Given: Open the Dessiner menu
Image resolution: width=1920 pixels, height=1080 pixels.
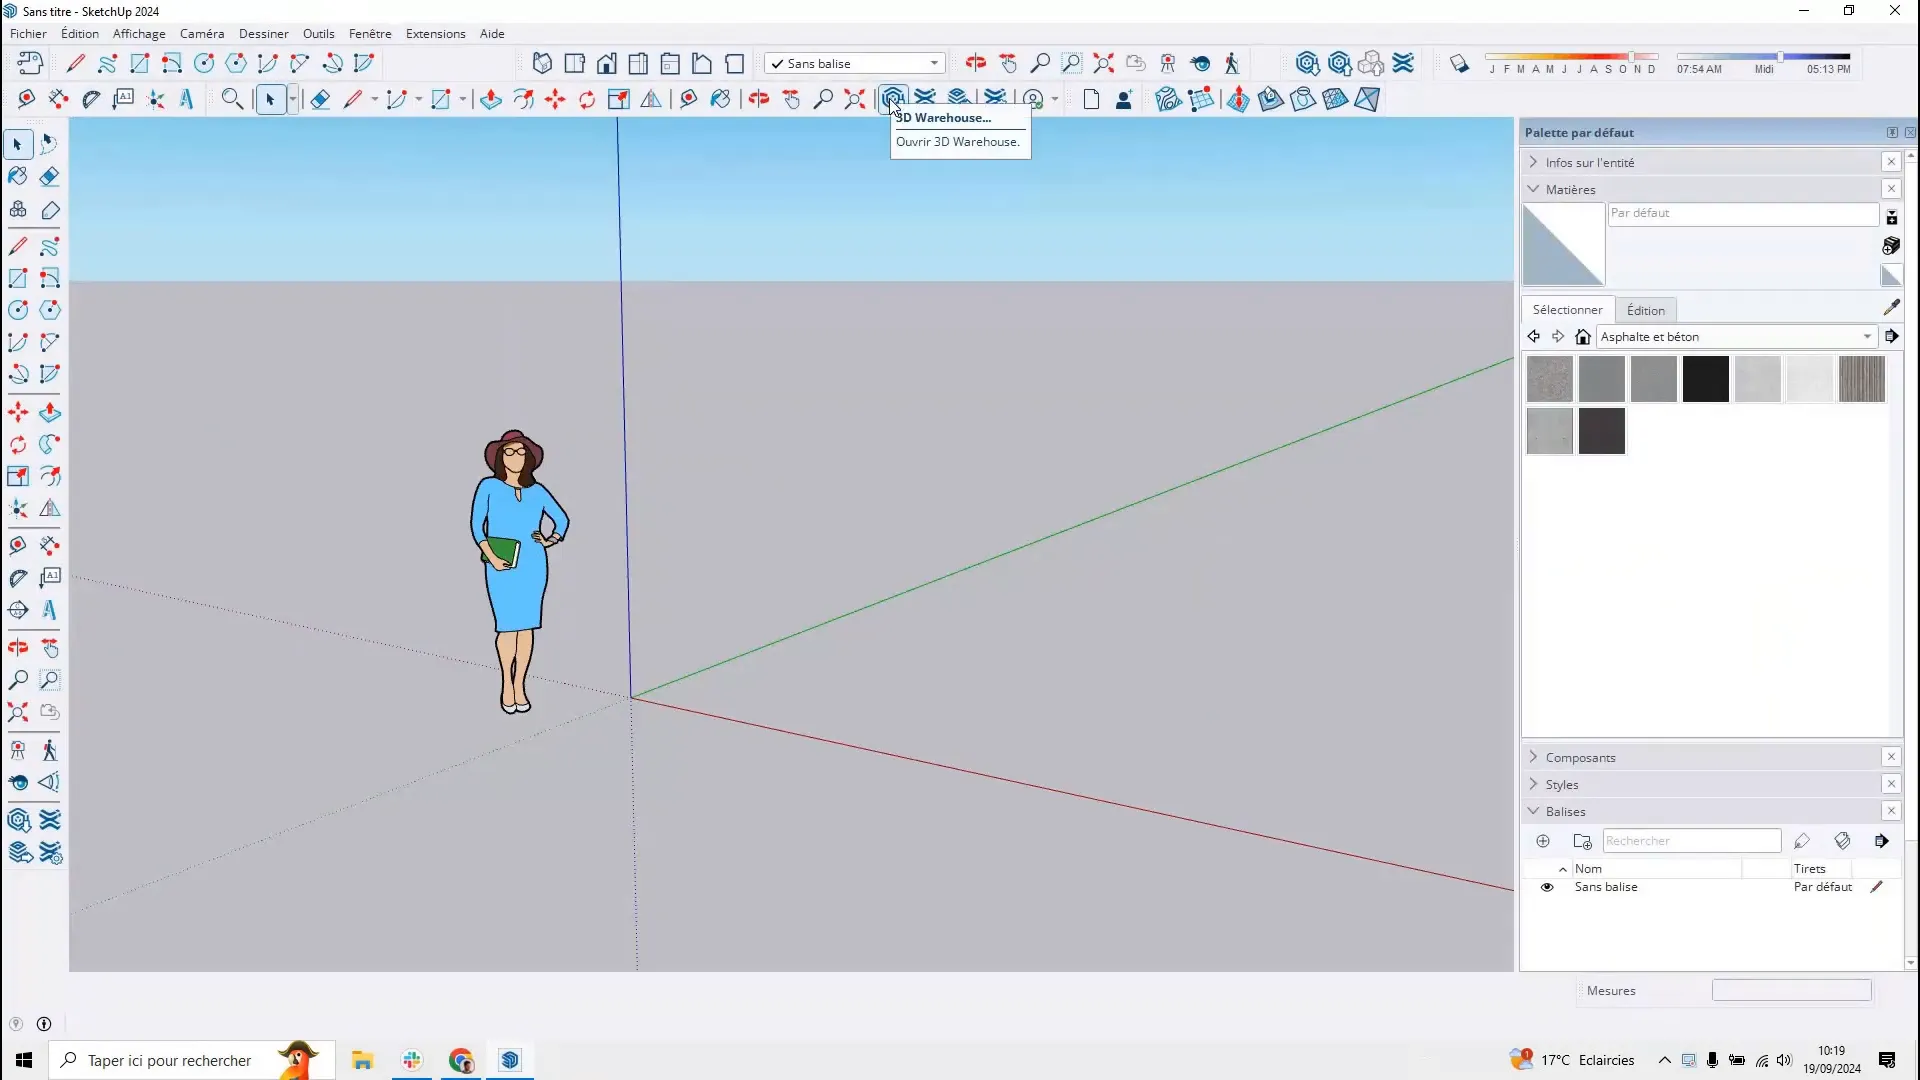Looking at the screenshot, I should click(264, 33).
